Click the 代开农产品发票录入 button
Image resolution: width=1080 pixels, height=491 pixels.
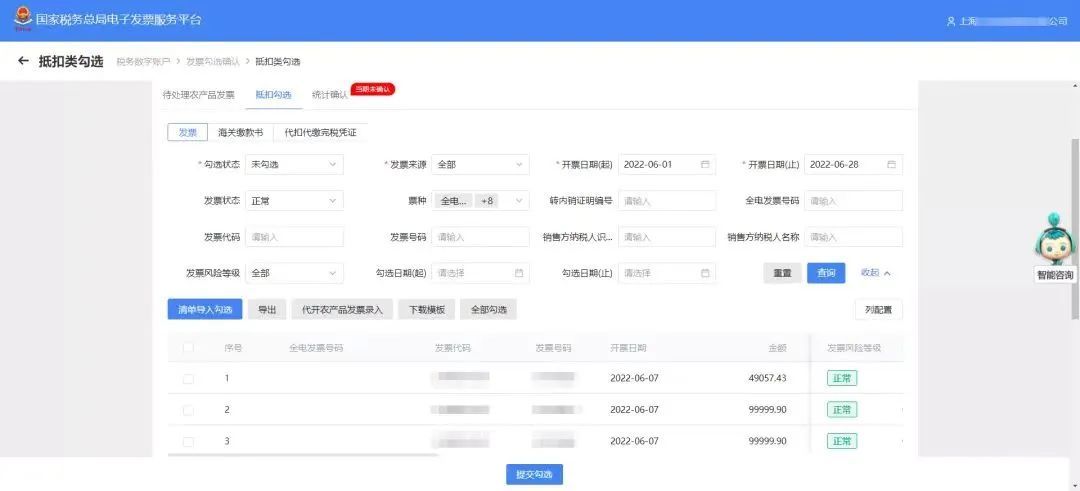[342, 310]
